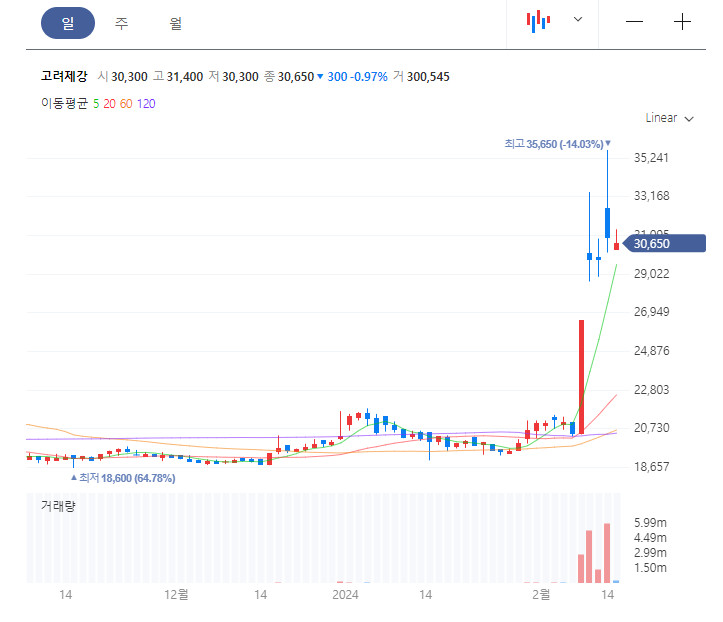Click the 이동평균 legend label
Viewport: 723px width, 622px height.
coord(64,103)
